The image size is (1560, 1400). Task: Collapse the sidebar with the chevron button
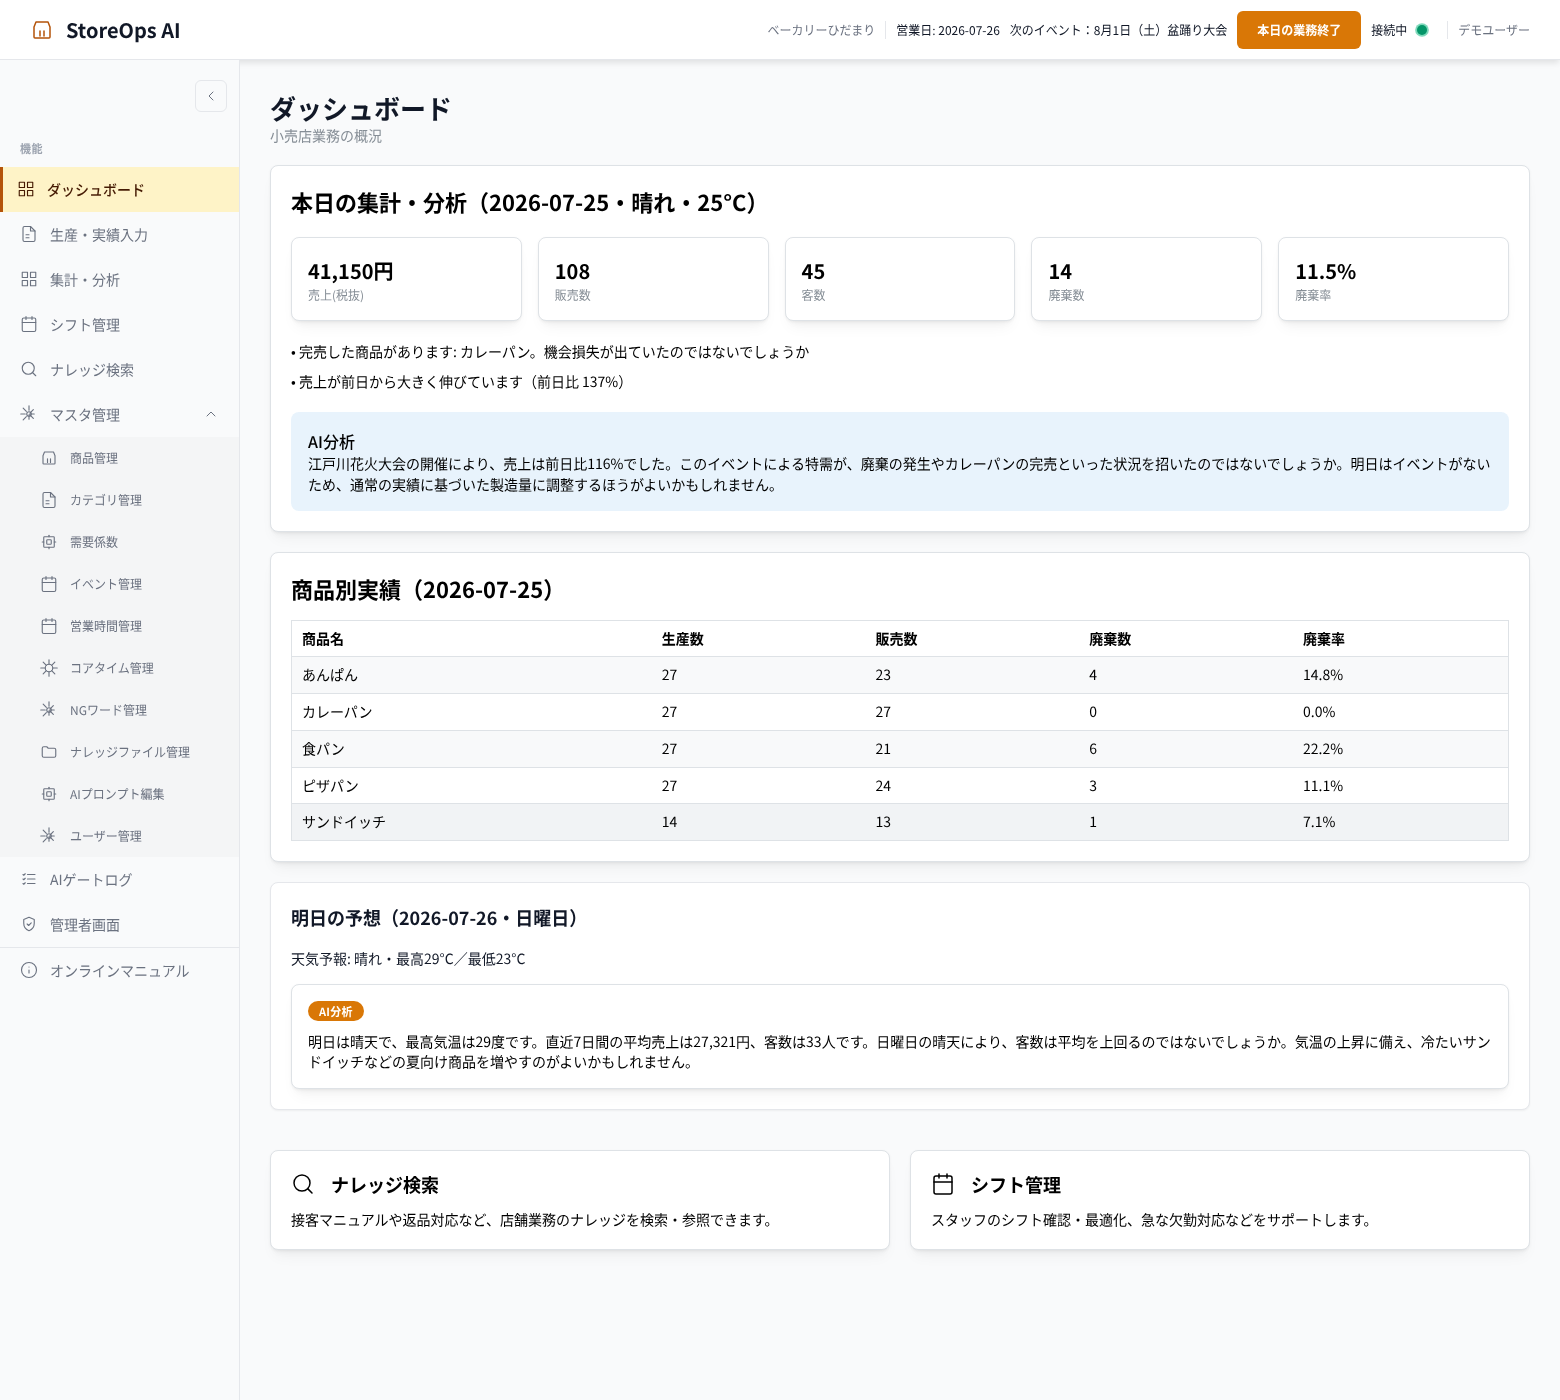click(211, 96)
